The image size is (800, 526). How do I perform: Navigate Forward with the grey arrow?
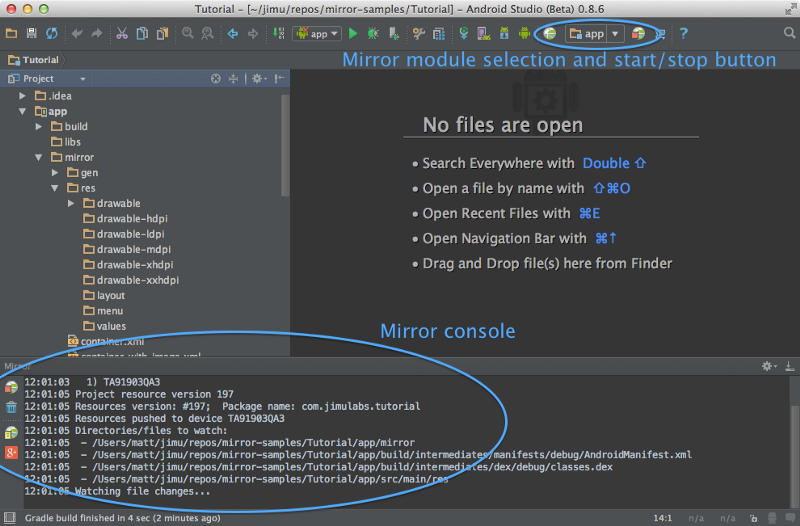coord(253,34)
